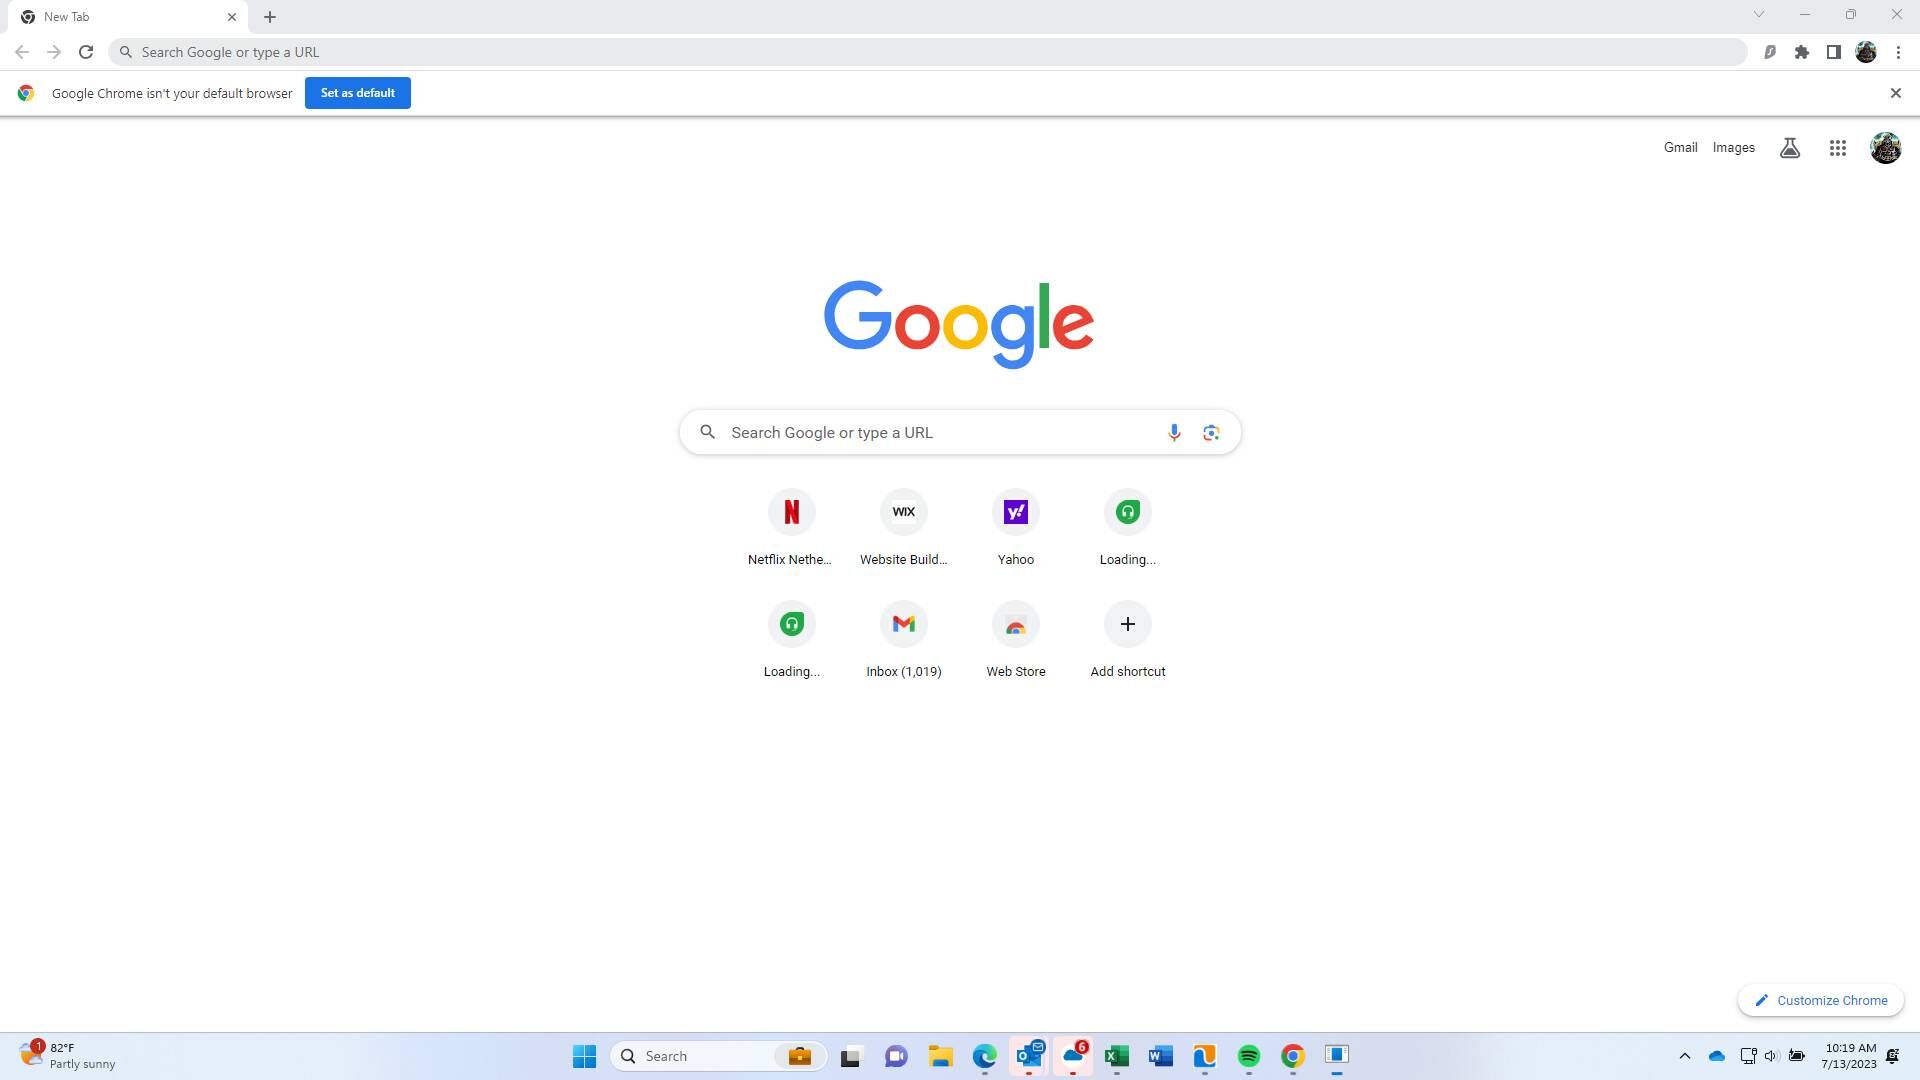Open the Chrome profile avatar in toolbar

pos(1866,52)
